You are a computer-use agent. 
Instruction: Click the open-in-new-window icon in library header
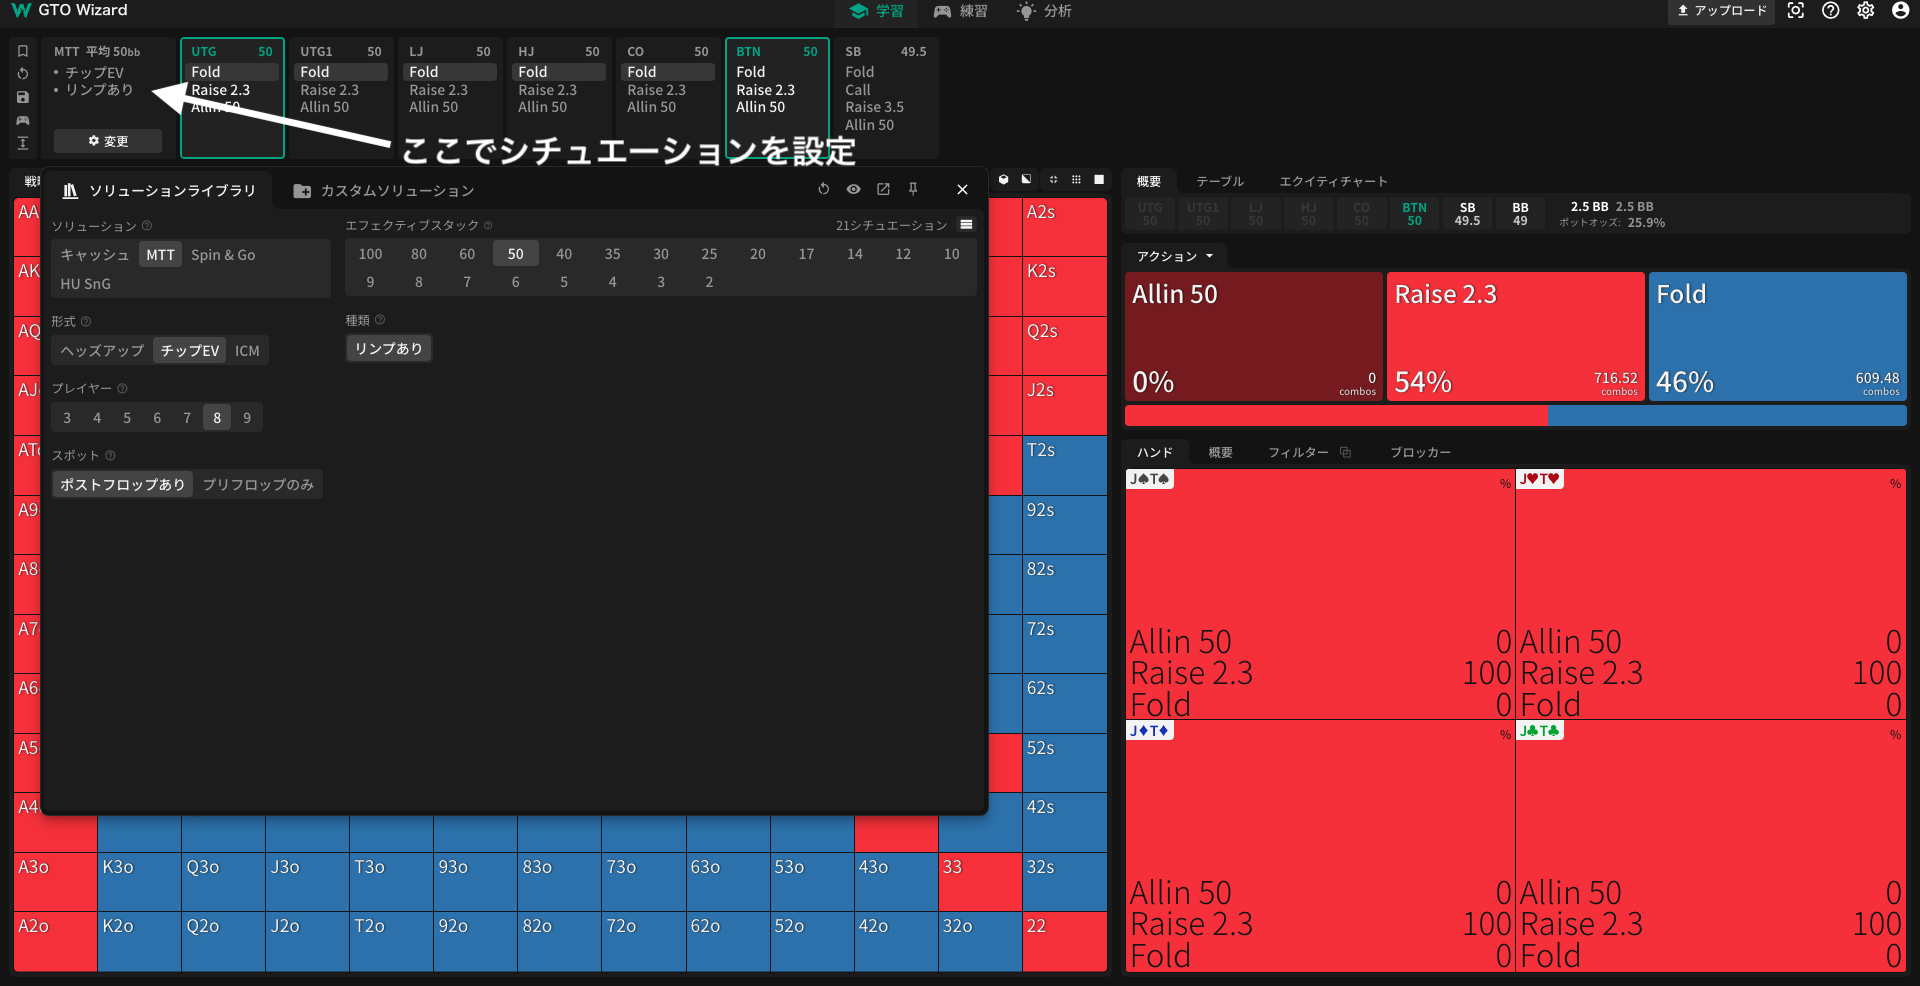click(883, 189)
